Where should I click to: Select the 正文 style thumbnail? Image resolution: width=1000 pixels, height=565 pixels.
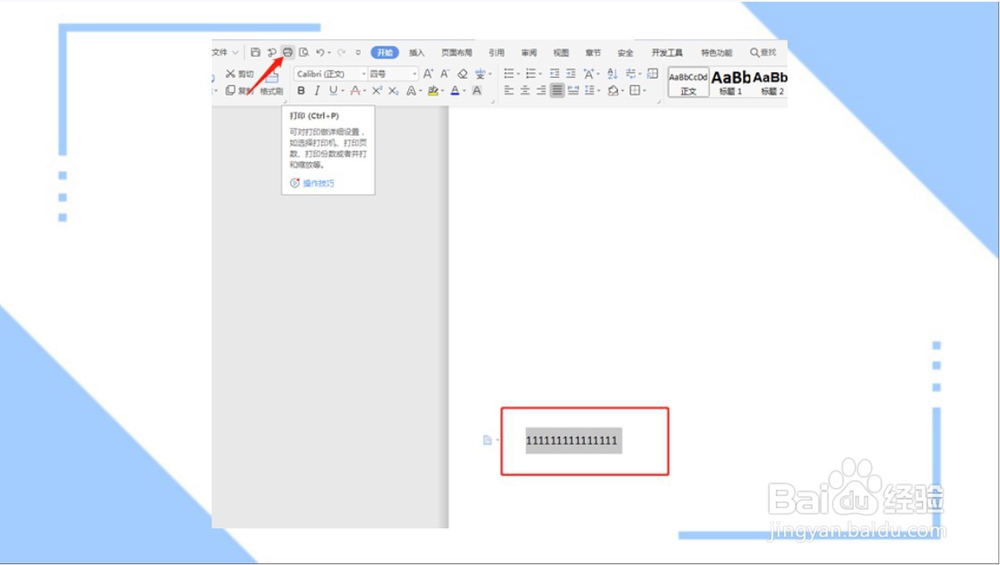click(688, 82)
